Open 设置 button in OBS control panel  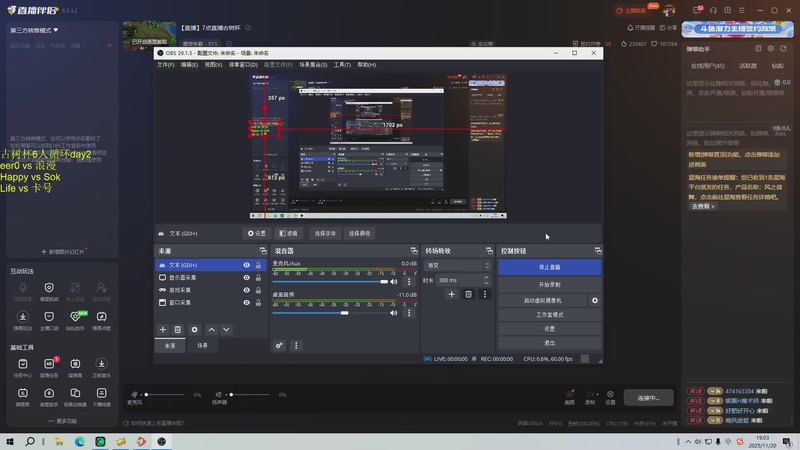[549, 329]
